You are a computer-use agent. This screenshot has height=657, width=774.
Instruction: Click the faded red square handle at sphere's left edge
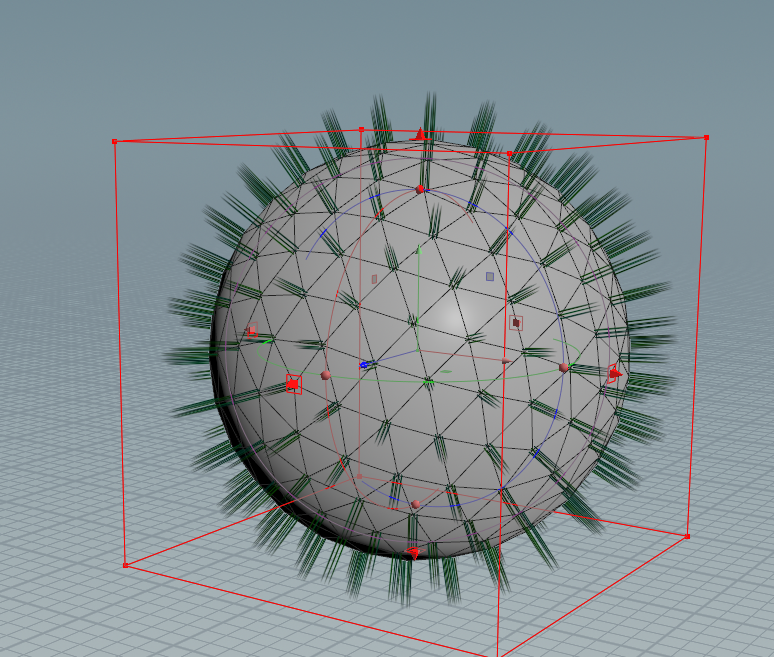coord(252,330)
